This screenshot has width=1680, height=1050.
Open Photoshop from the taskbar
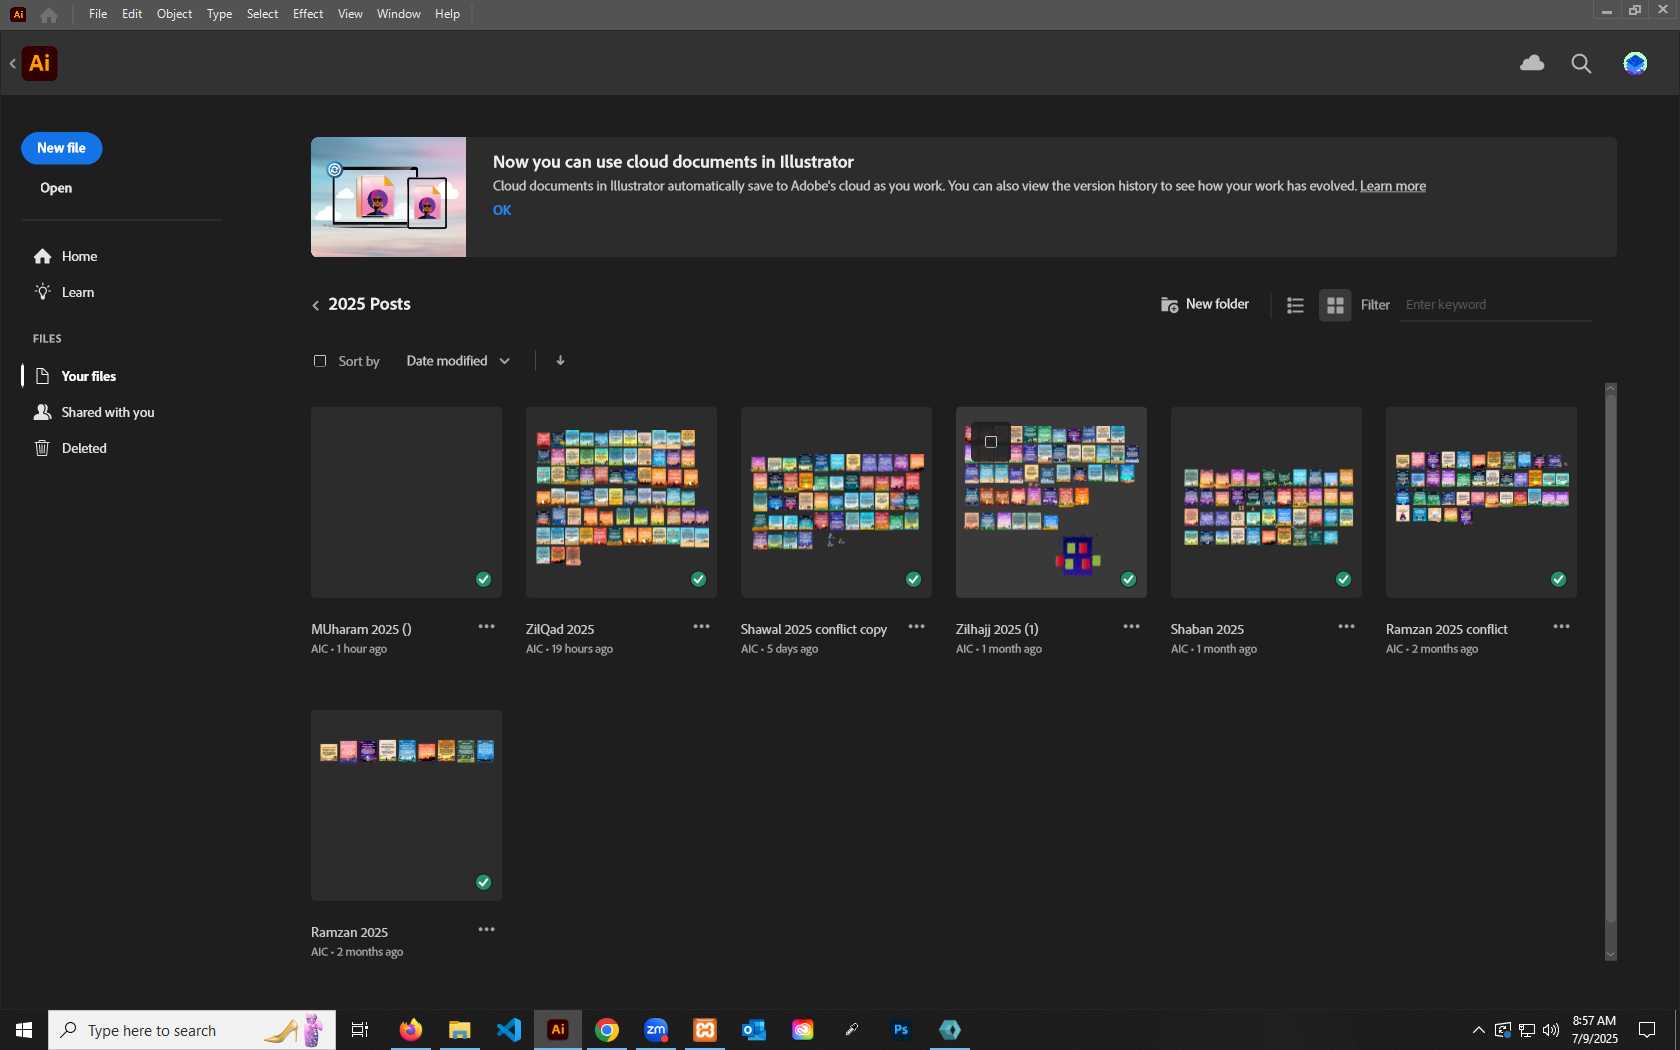(x=900, y=1029)
